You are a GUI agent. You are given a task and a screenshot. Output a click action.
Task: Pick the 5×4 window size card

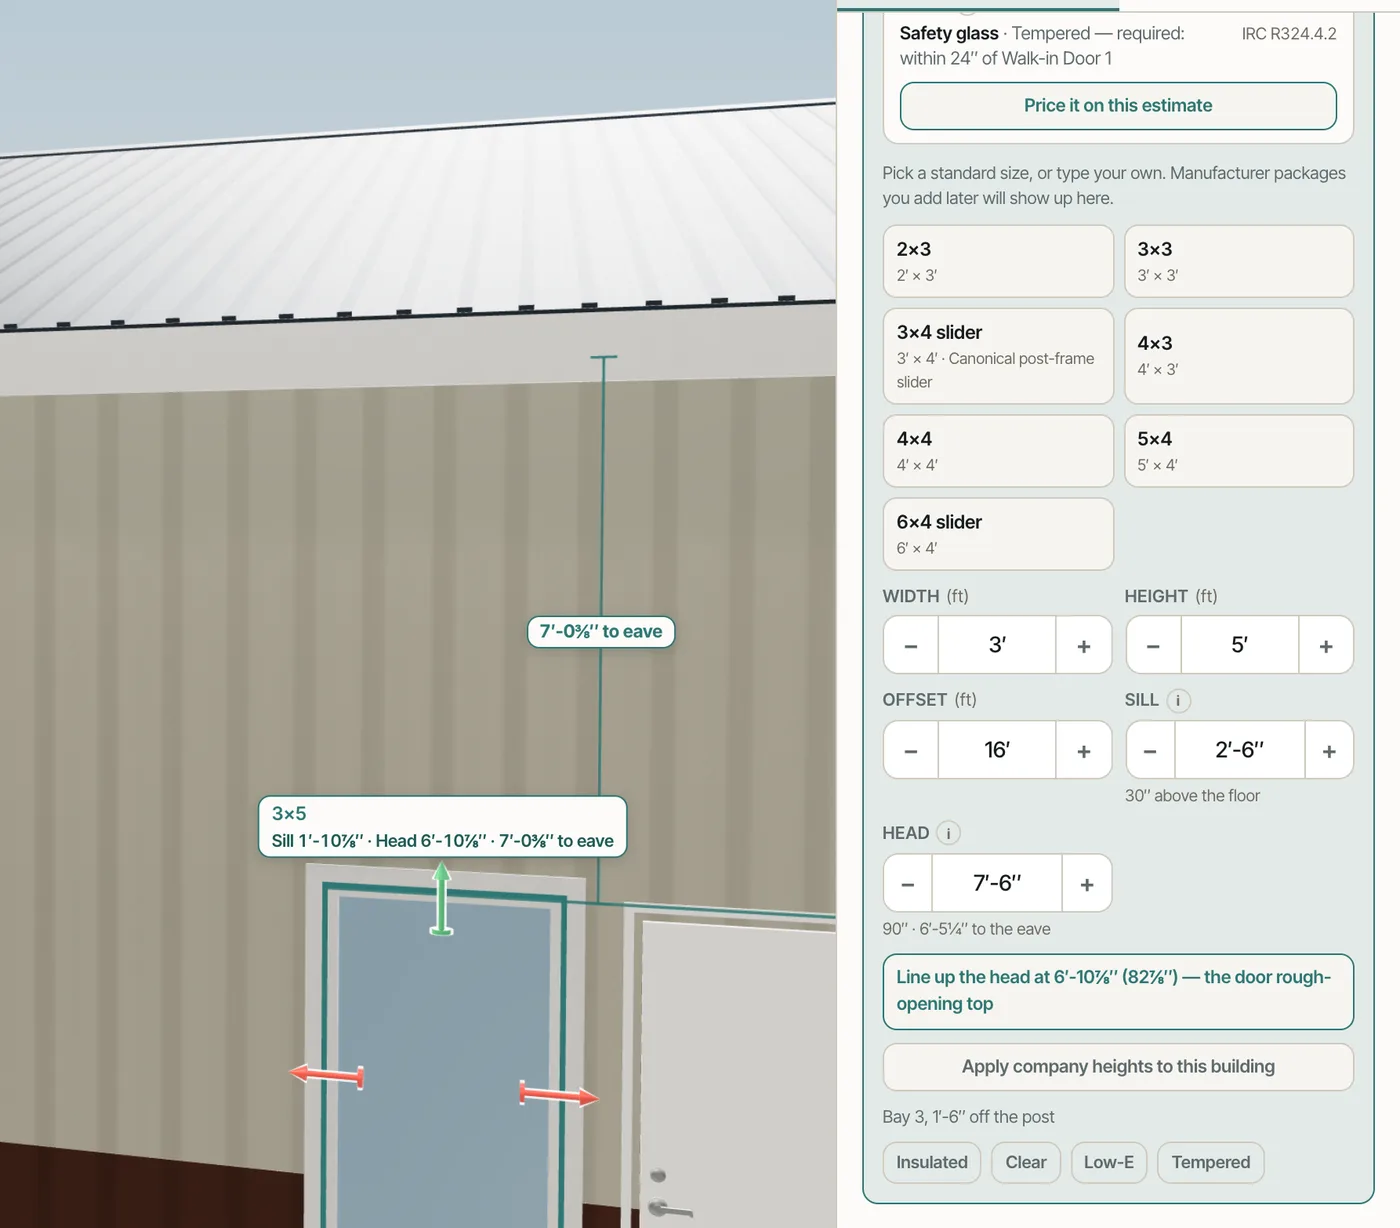point(1239,451)
